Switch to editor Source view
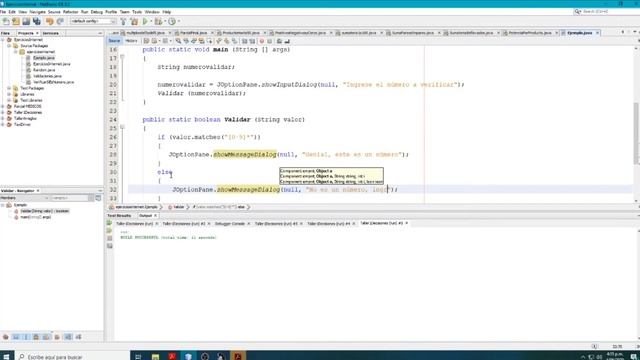Image resolution: width=640 pixels, height=360 pixels. pos(114,41)
